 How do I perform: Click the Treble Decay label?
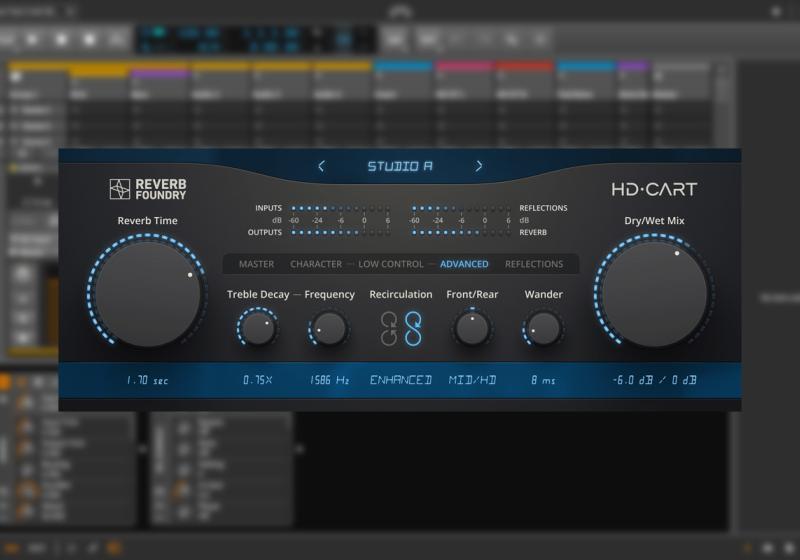pyautogui.click(x=258, y=295)
